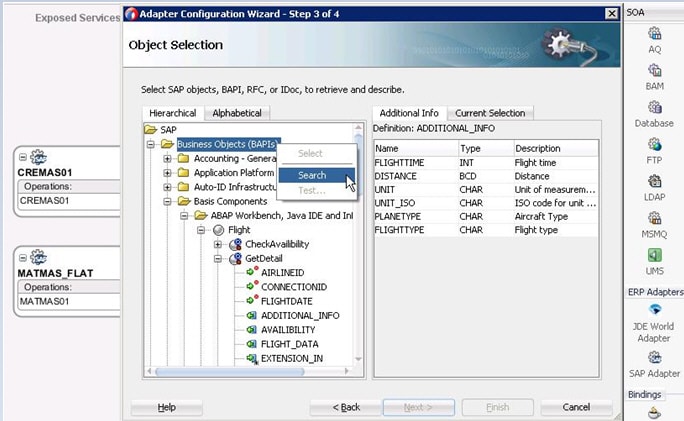The width and height of the screenshot is (684, 421).
Task: Expand the Auto-ID Infrastructure node
Action: (x=167, y=187)
